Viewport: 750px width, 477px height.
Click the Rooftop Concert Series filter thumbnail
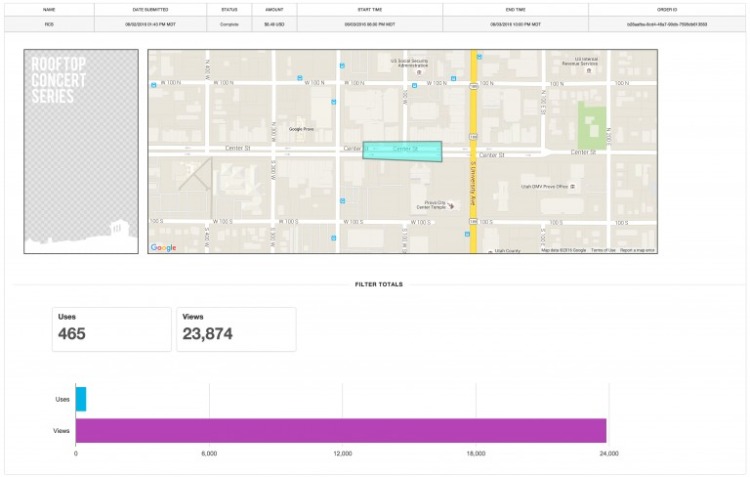(80, 151)
